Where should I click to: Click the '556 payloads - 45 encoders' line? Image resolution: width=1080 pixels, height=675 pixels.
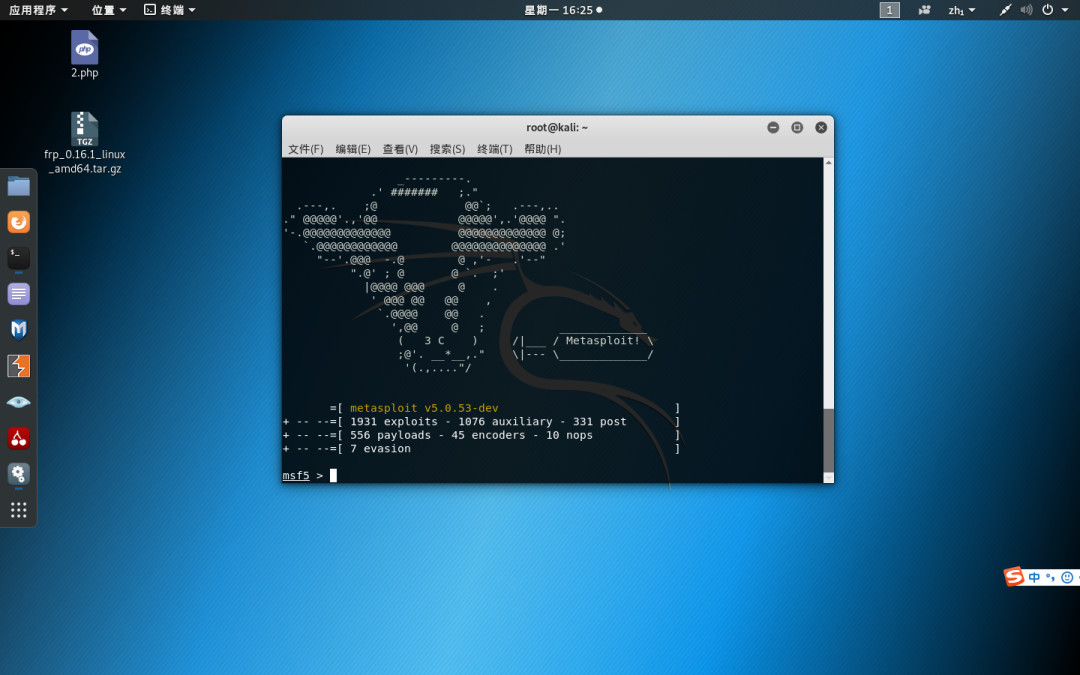471,435
